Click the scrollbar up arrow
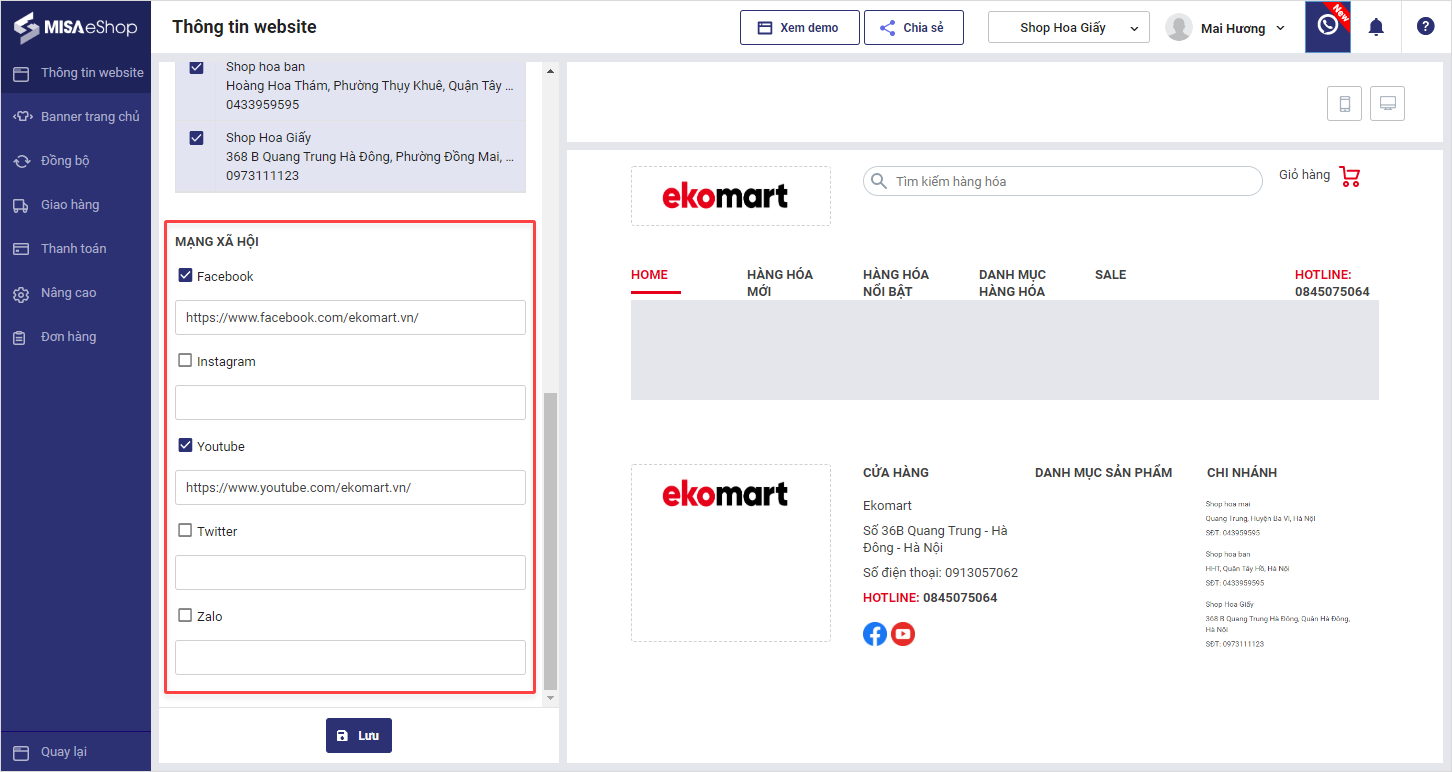Image resolution: width=1452 pixels, height=772 pixels. pyautogui.click(x=550, y=71)
